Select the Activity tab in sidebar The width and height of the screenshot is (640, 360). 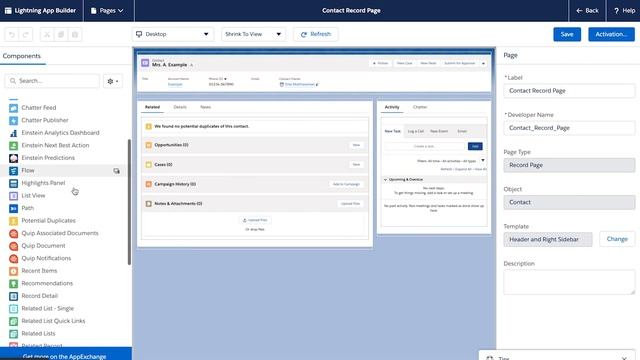coord(392,107)
